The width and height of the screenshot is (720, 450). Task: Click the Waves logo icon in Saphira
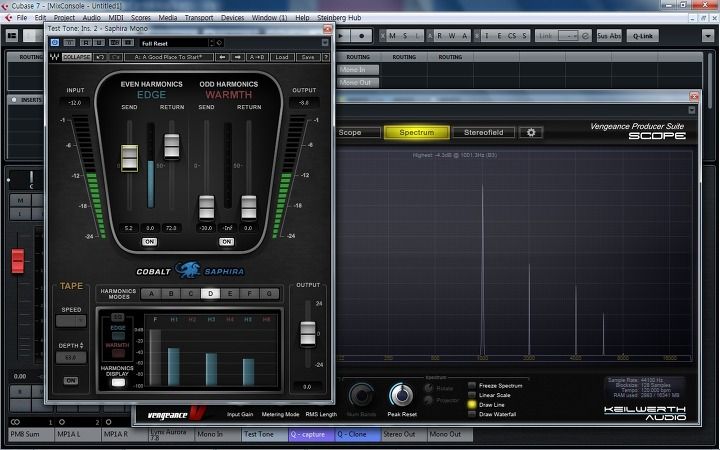55,57
